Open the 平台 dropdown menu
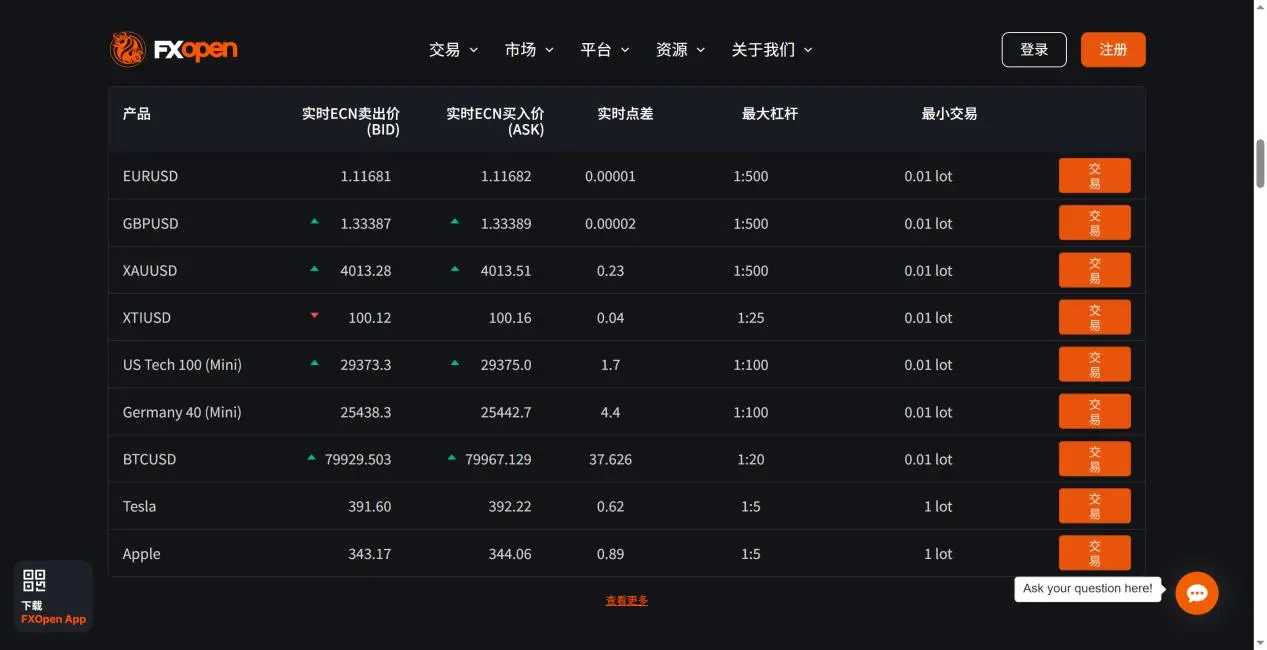 (x=605, y=50)
